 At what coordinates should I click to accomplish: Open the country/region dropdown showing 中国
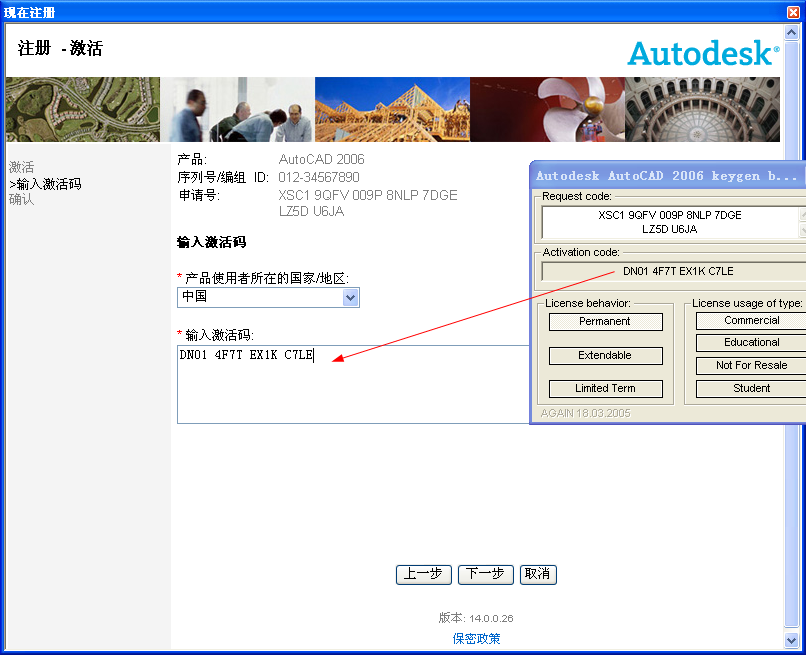tap(268, 298)
